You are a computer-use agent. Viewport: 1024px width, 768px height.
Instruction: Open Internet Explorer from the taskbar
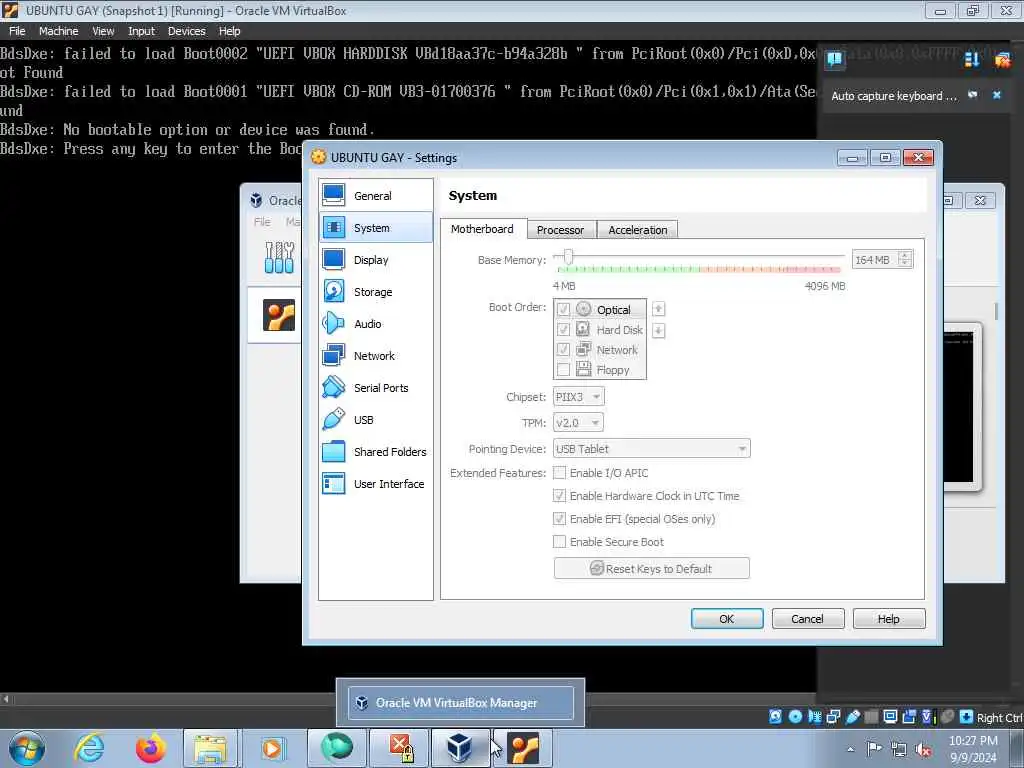(89, 748)
